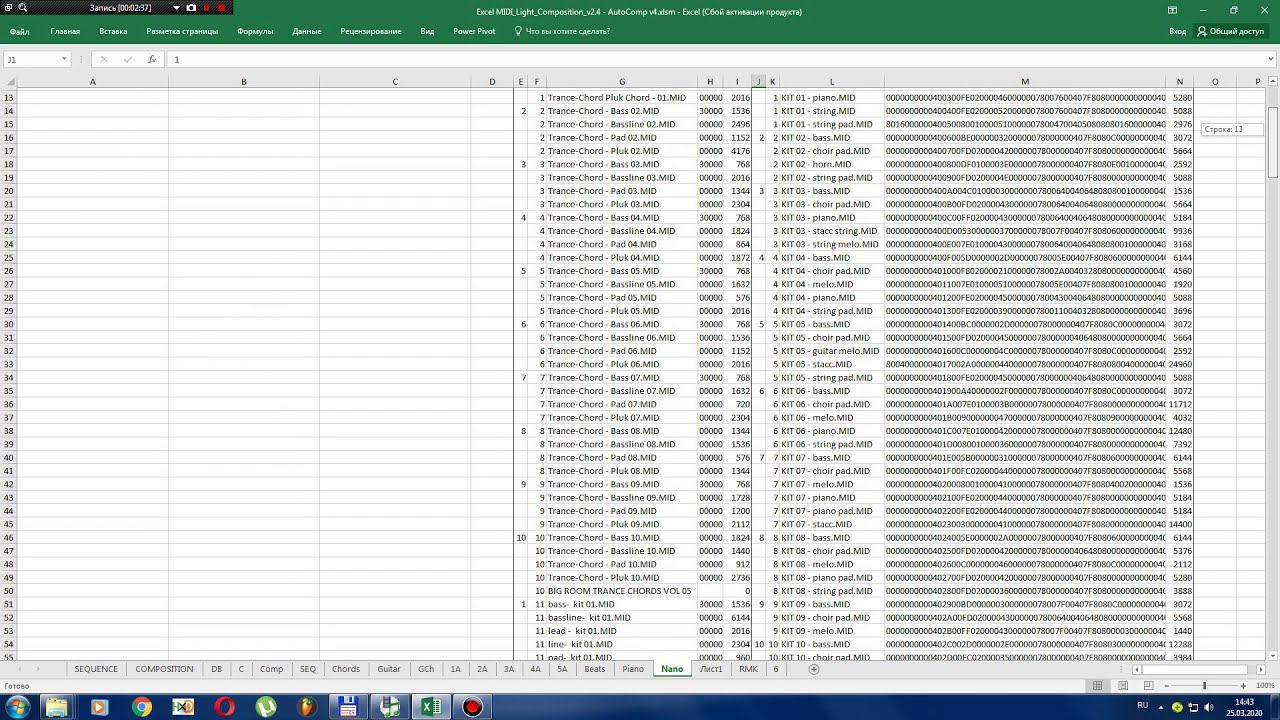The image size is (1280, 720).
Task: Click the cancel X icon in formula bar
Action: pyautogui.click(x=103, y=59)
